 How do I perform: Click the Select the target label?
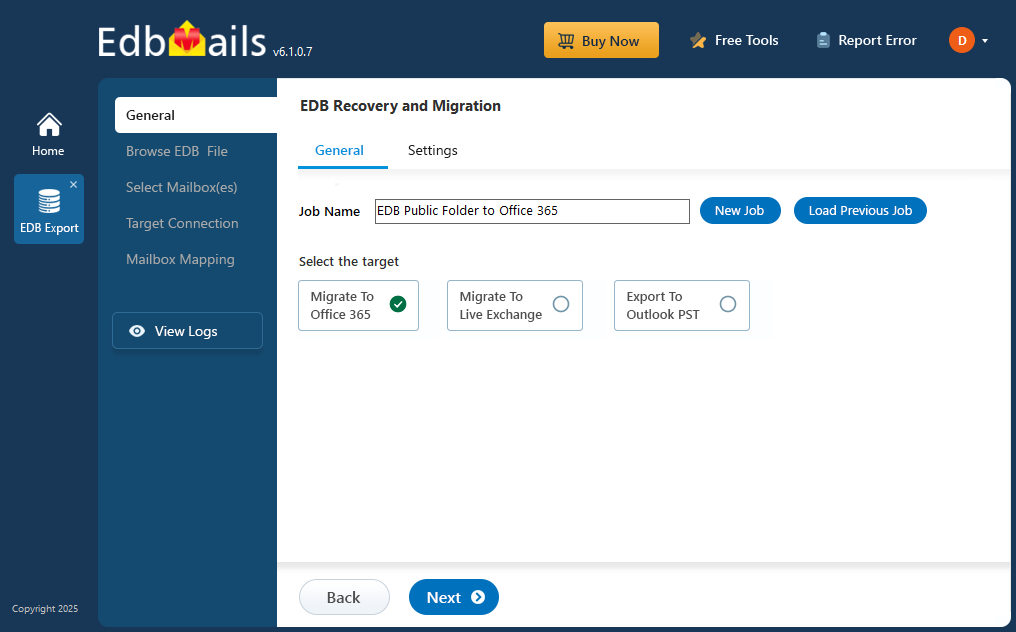(349, 261)
